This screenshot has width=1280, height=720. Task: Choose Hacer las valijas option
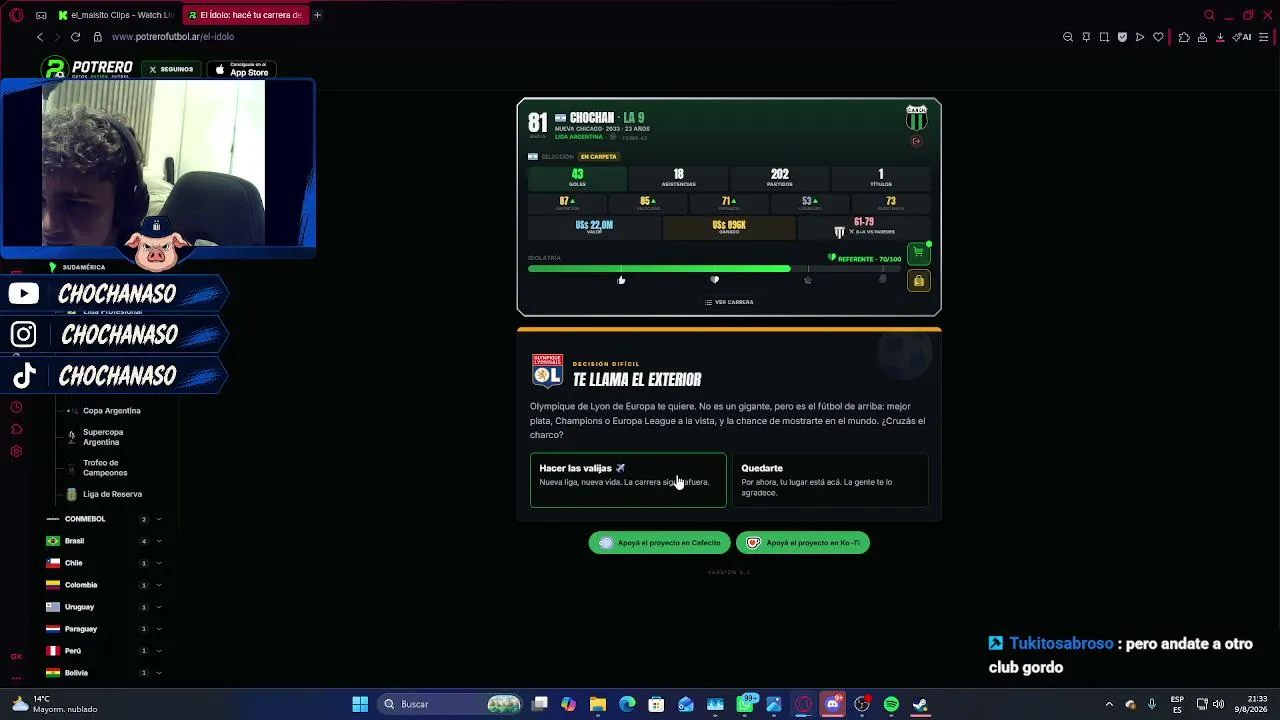point(628,480)
